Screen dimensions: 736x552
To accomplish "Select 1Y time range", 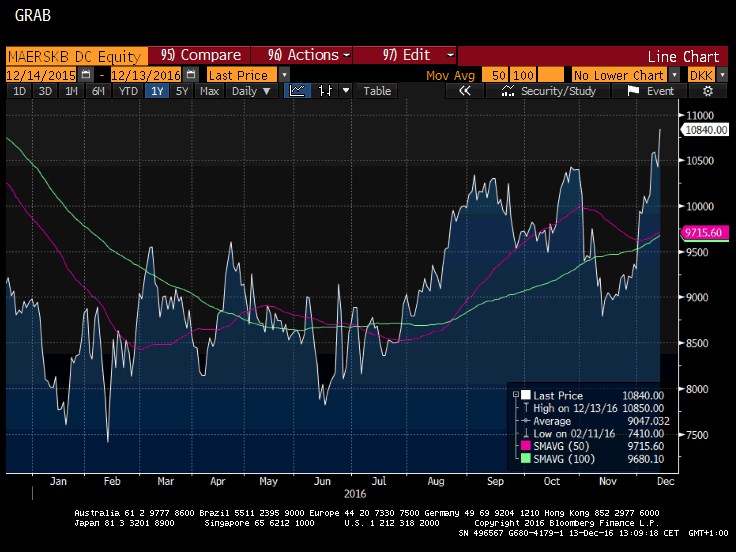I will [x=157, y=91].
